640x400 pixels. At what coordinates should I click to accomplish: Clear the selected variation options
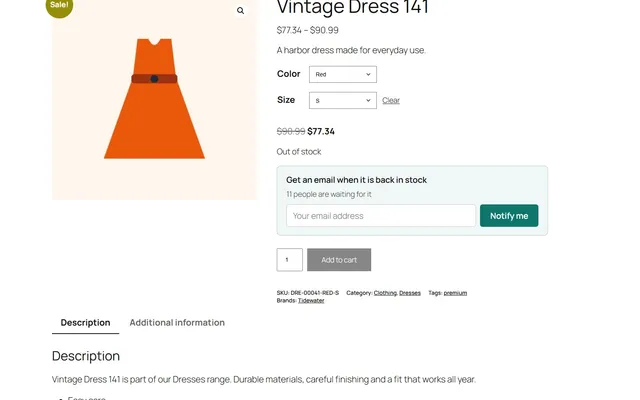click(x=391, y=100)
